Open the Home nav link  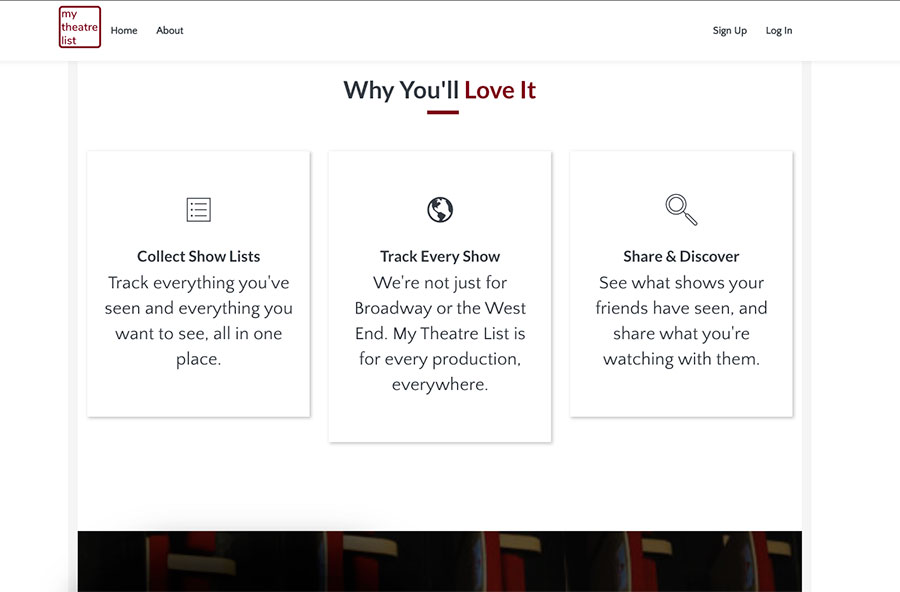(124, 30)
